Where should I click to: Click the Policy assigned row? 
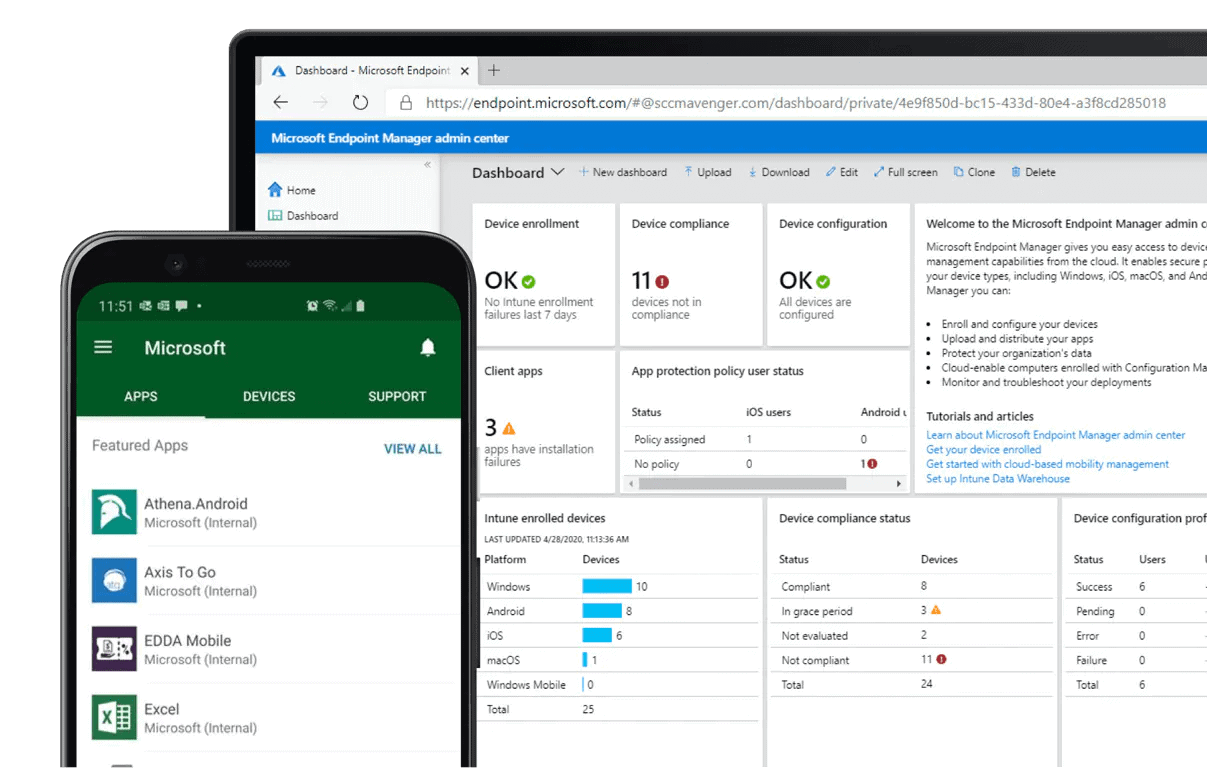[766, 439]
